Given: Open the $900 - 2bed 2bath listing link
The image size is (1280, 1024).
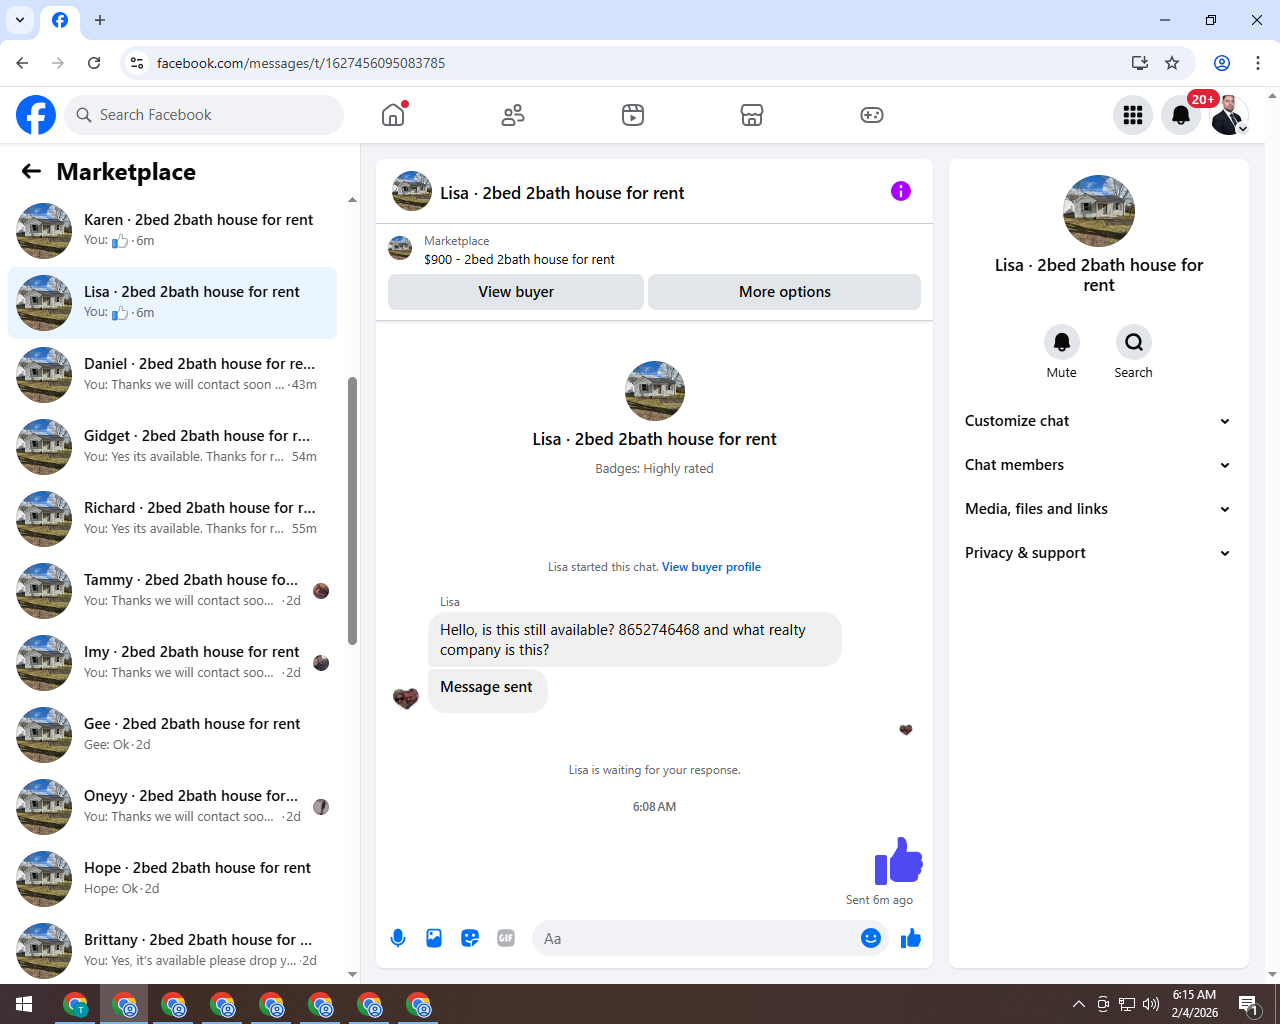Looking at the screenshot, I should pyautogui.click(x=519, y=259).
